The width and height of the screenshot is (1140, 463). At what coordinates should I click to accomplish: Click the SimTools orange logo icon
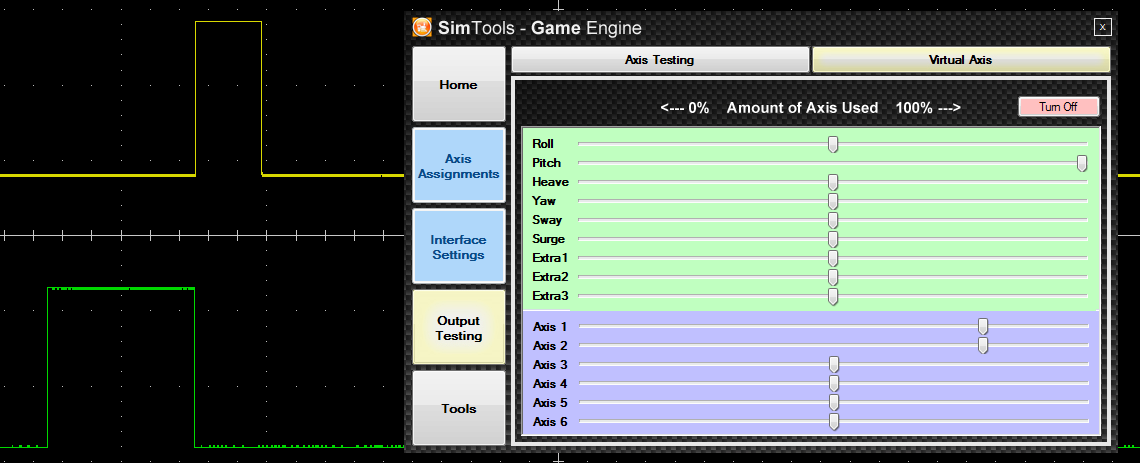coord(422,28)
